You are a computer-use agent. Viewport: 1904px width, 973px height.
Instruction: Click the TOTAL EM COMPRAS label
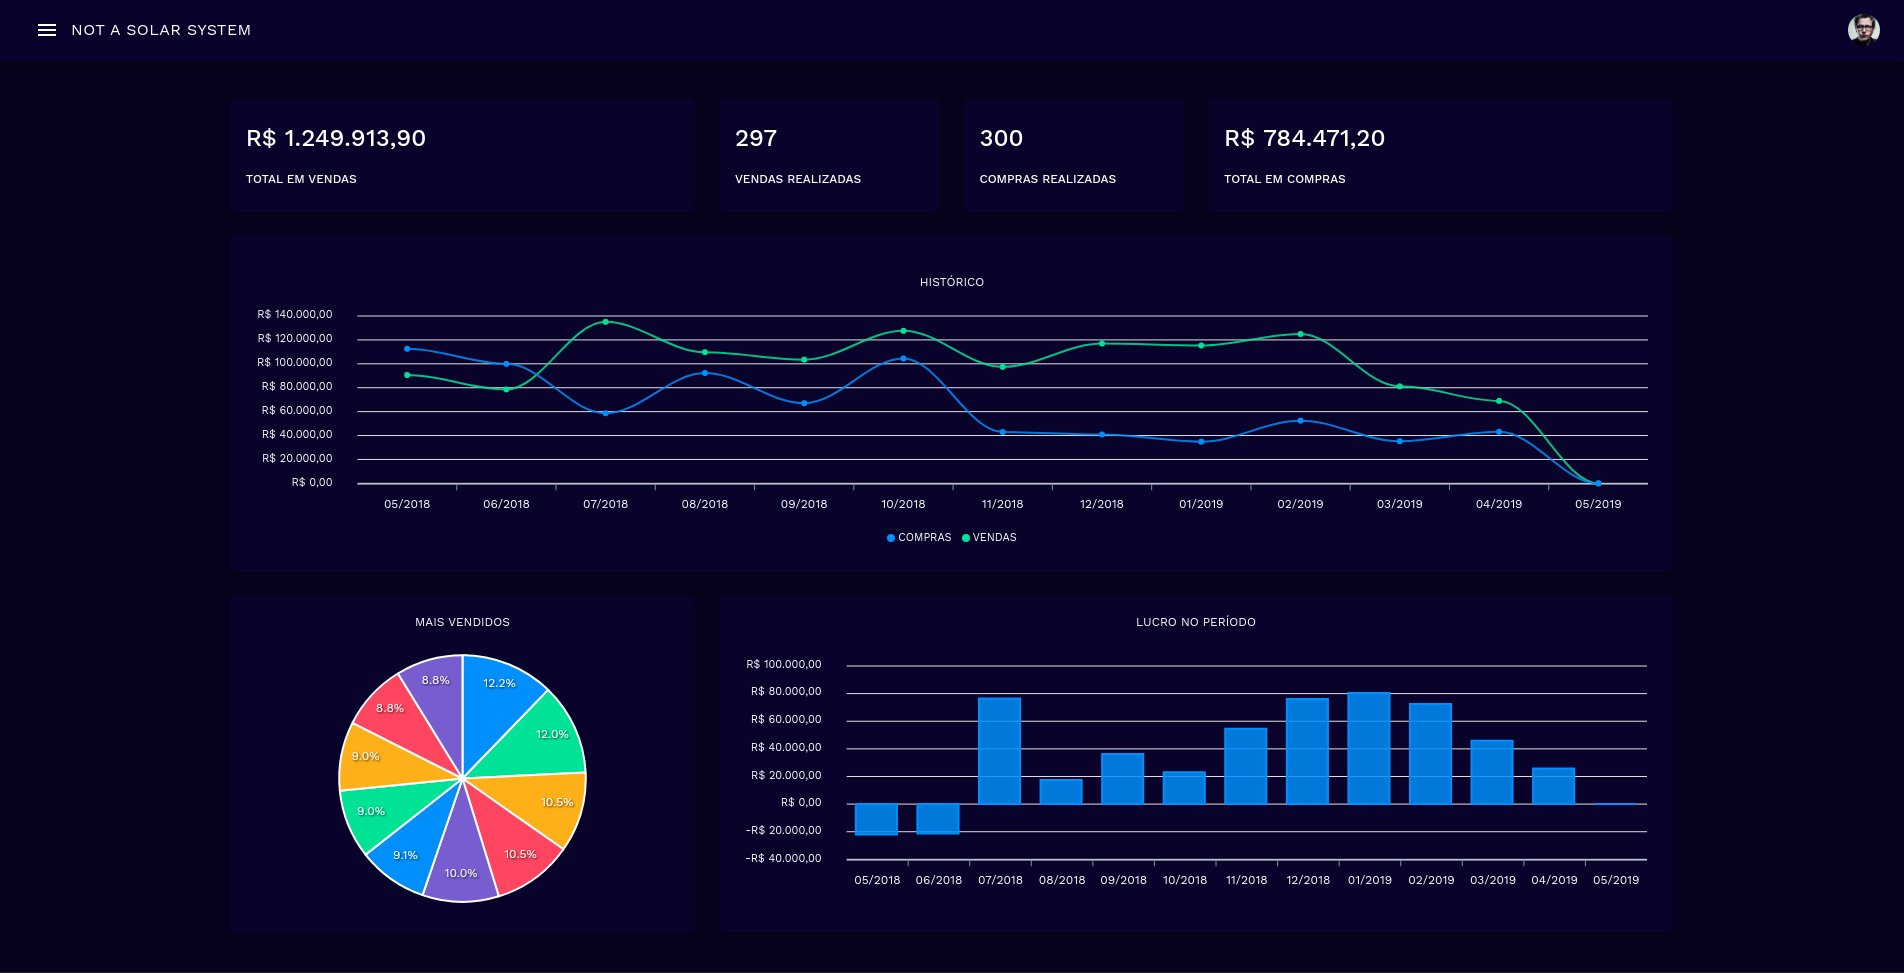(x=1285, y=179)
